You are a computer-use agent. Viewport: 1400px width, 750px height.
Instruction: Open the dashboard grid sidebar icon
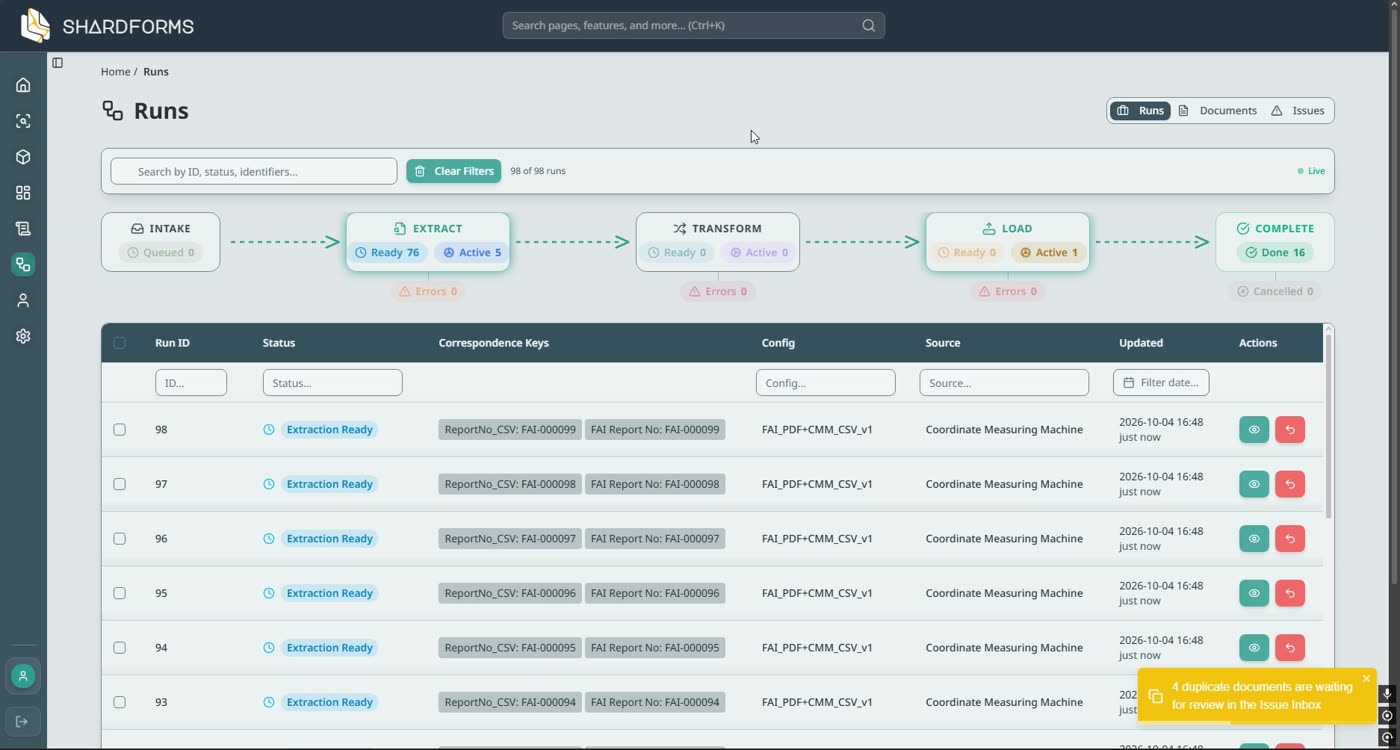point(23,193)
